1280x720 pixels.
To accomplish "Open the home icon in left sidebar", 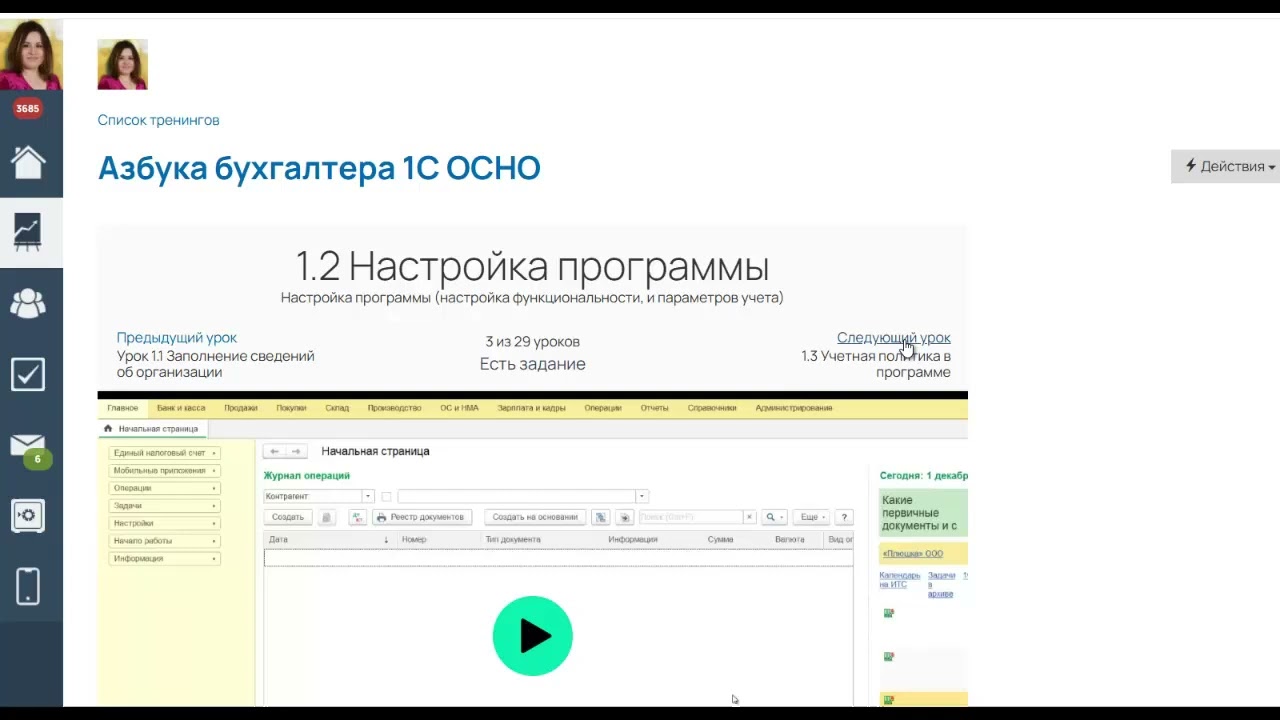I will click(28, 161).
